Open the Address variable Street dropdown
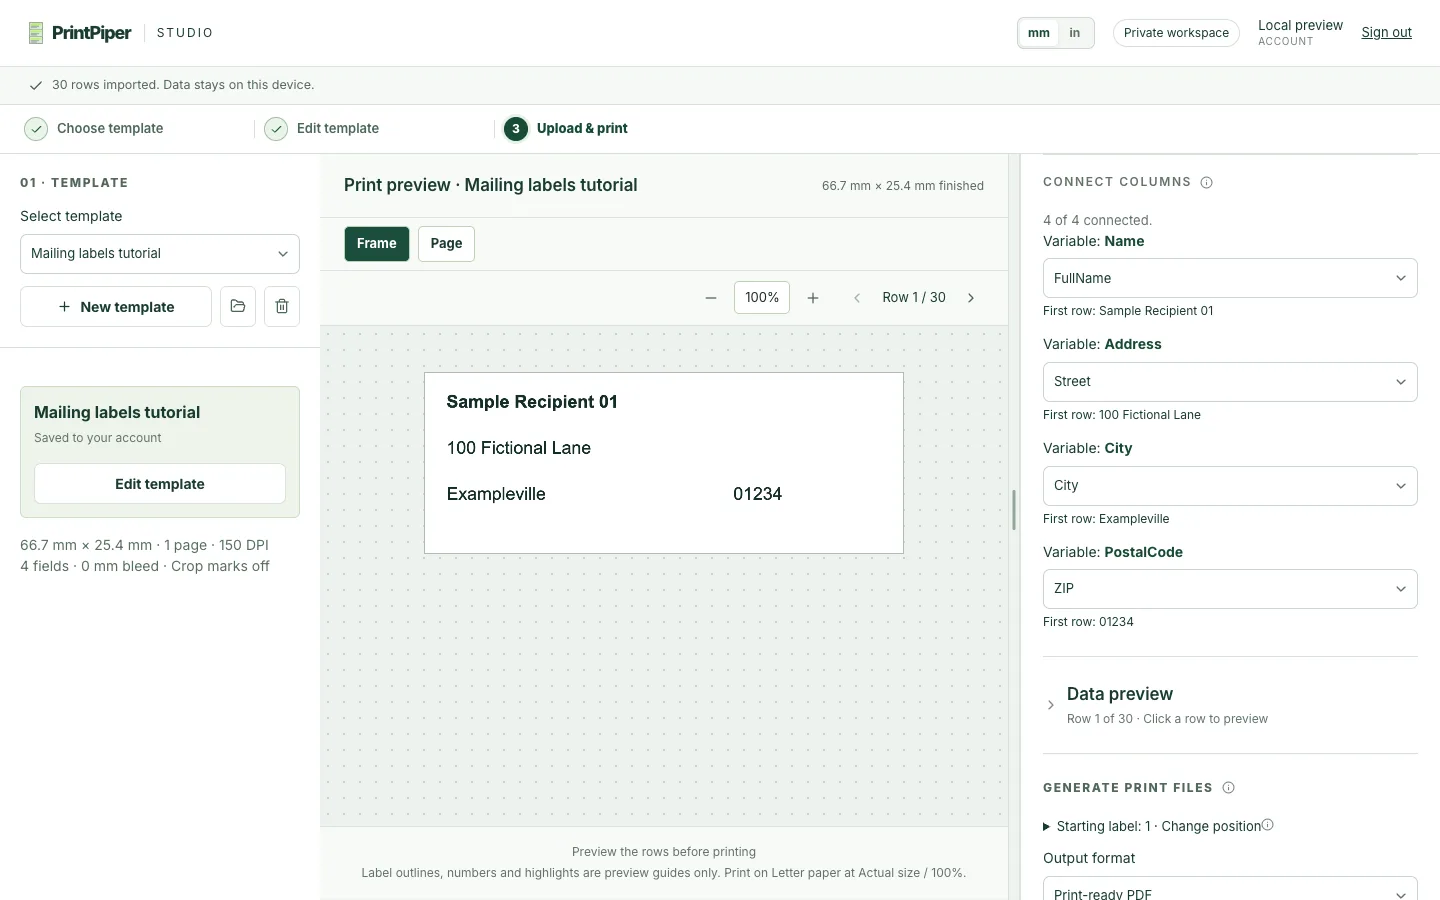The height and width of the screenshot is (900, 1440). 1230,382
